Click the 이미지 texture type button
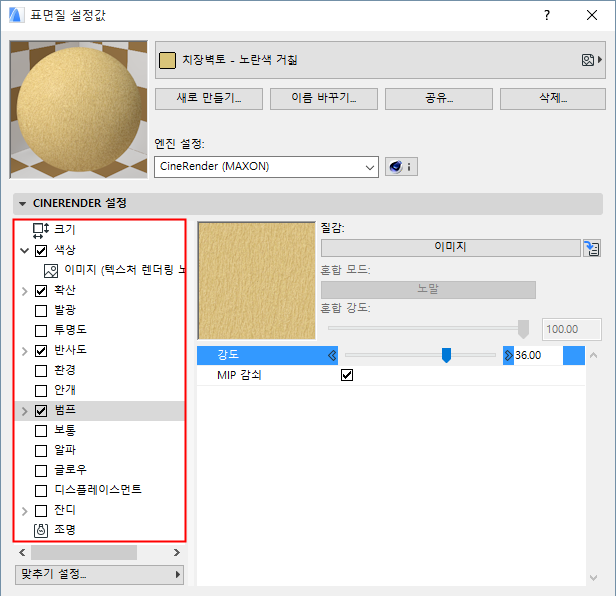The image size is (616, 596). [x=451, y=248]
